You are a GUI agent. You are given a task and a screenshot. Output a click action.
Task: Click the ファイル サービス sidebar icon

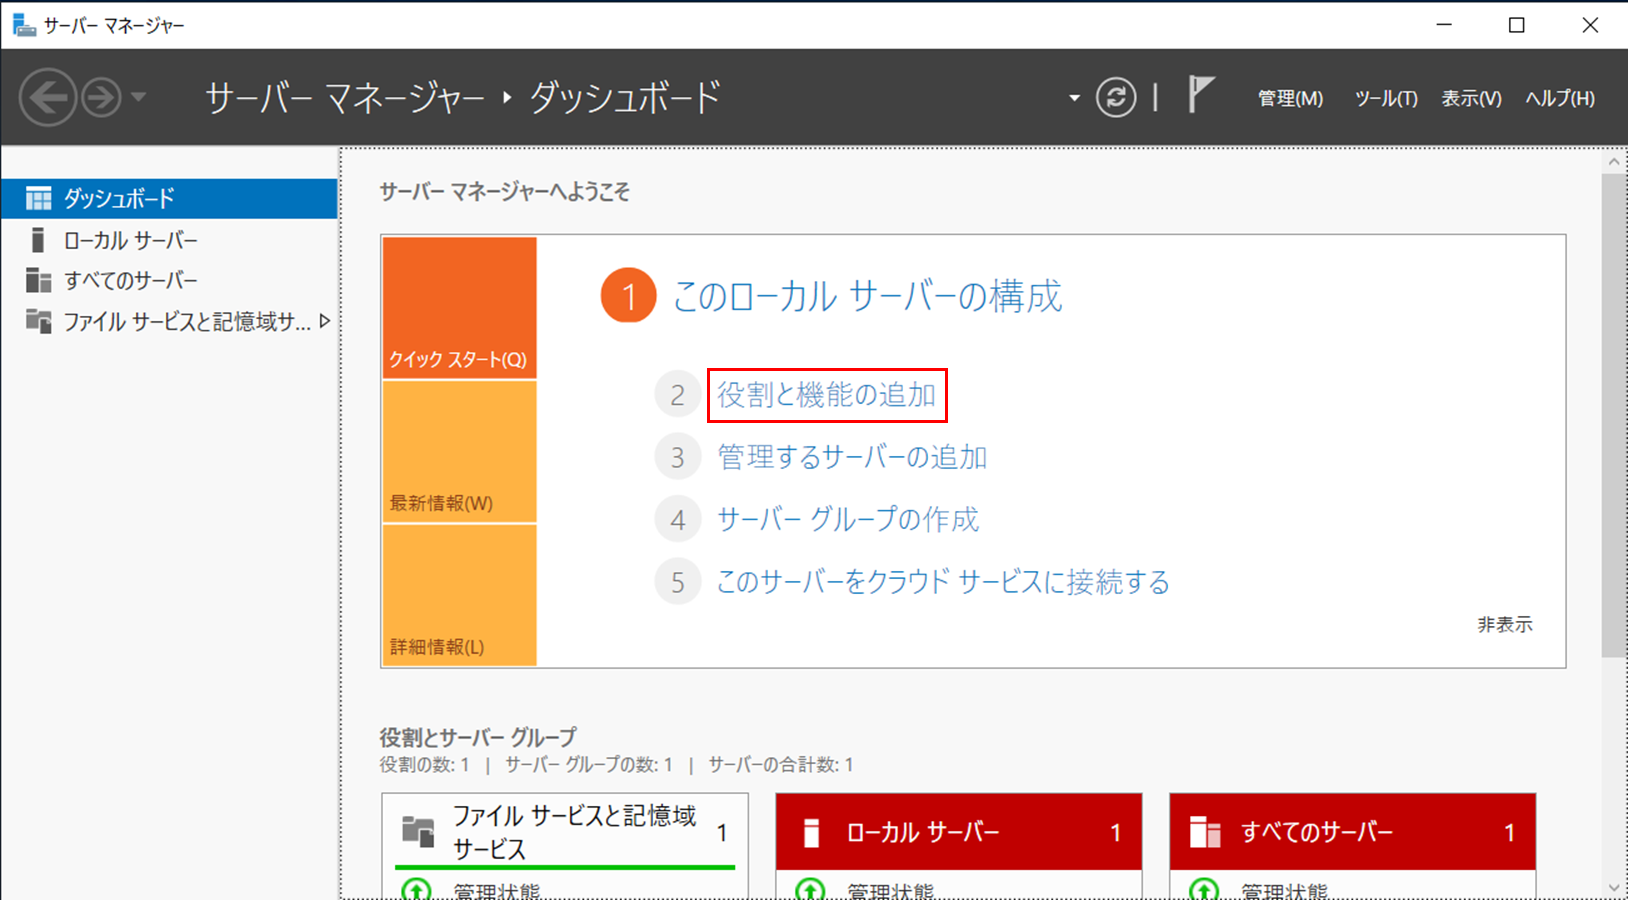tap(38, 321)
